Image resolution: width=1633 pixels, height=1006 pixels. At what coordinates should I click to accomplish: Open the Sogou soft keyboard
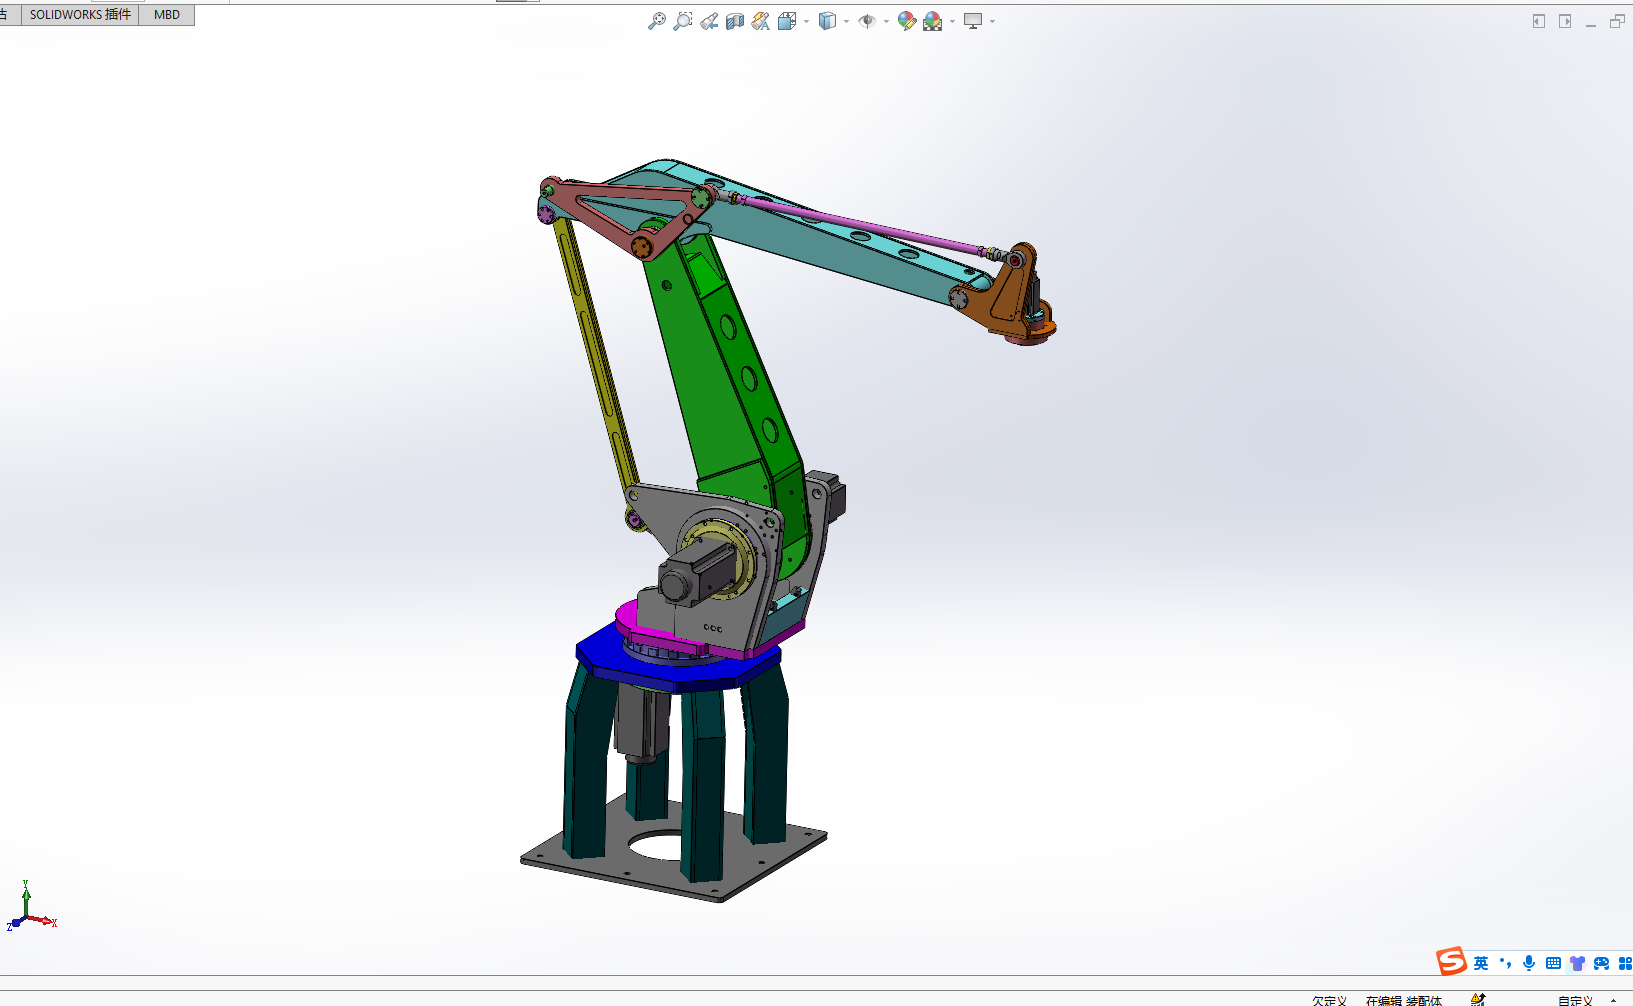coord(1553,963)
